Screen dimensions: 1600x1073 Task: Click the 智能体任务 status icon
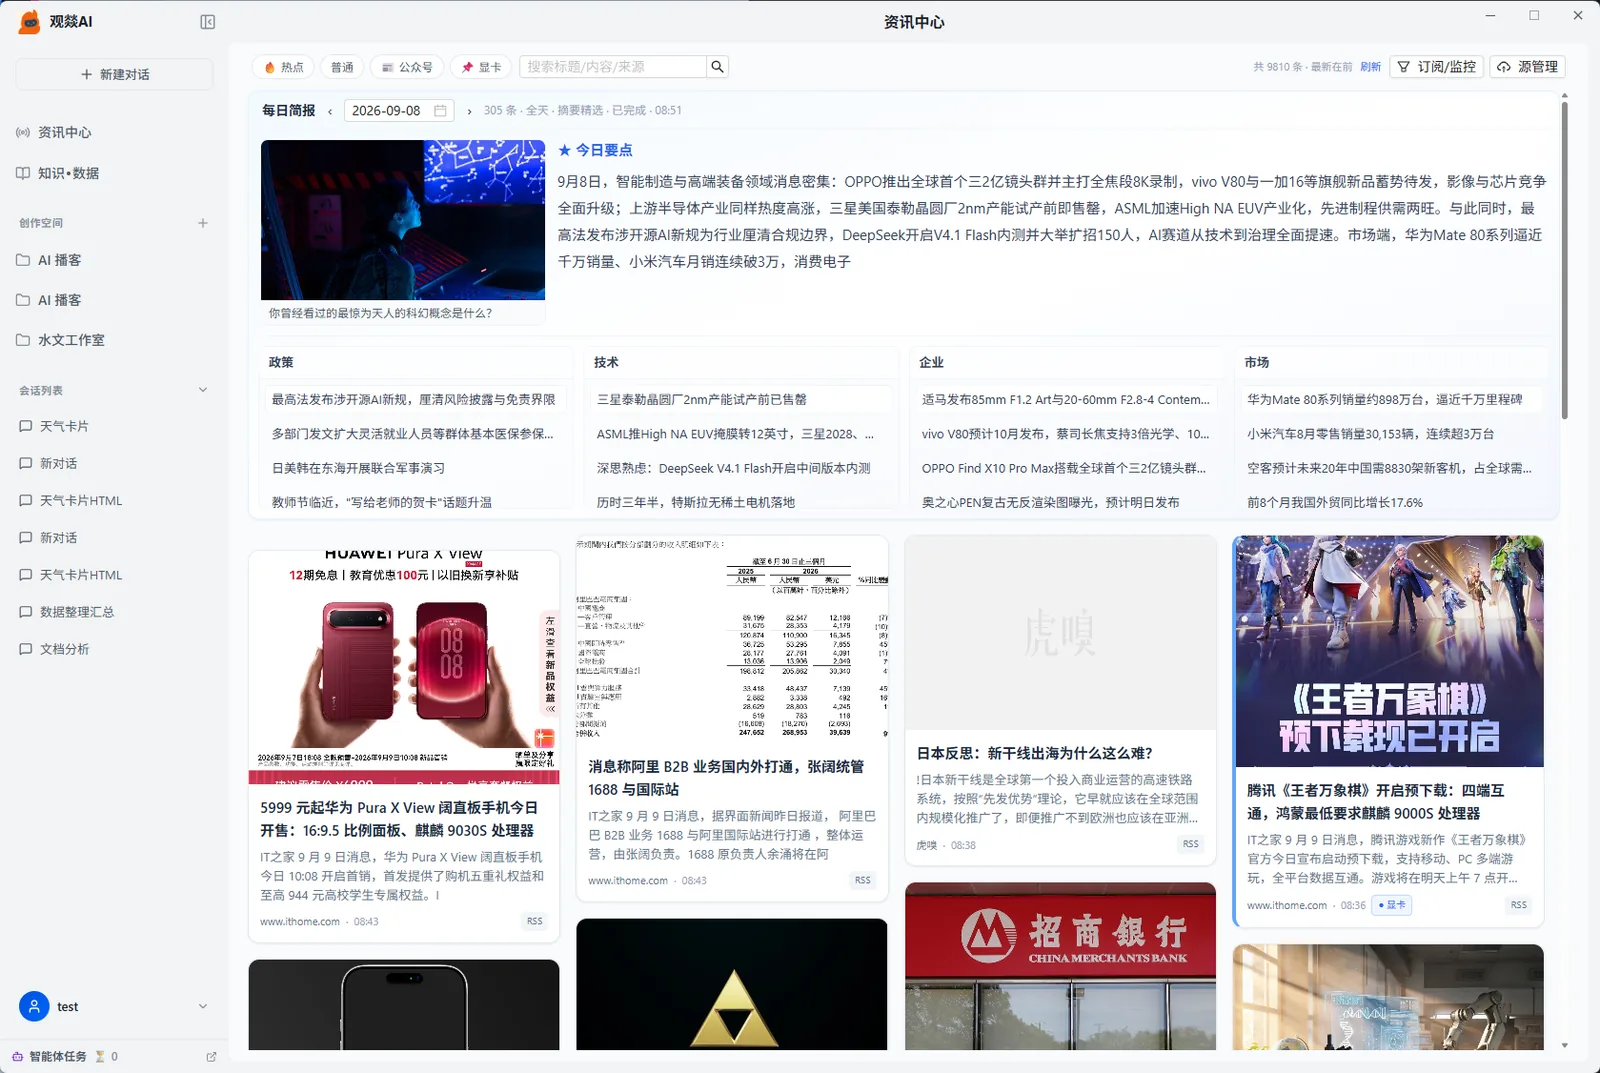pyautogui.click(x=18, y=1057)
